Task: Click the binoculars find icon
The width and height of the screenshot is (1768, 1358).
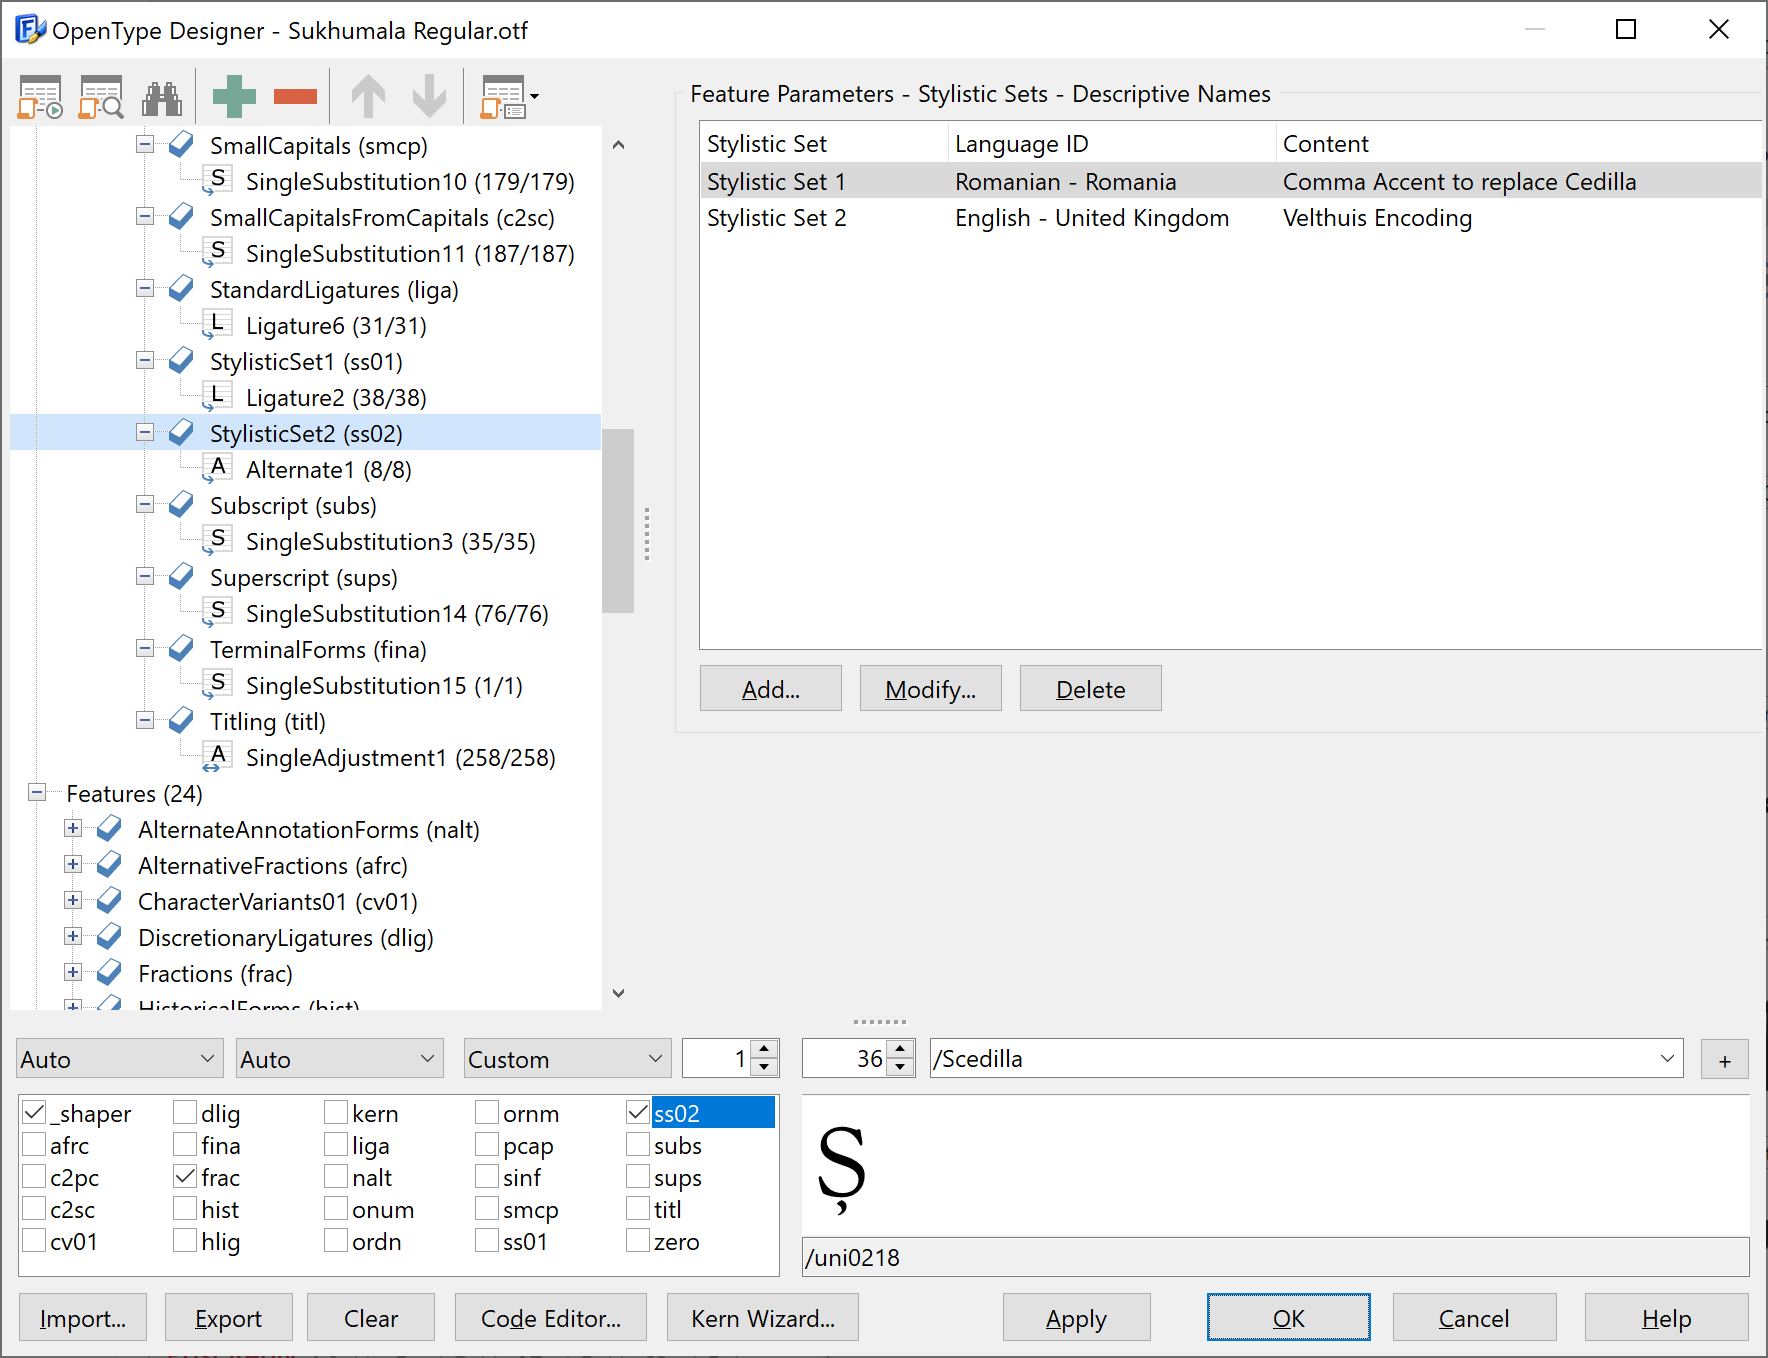Action: click(162, 97)
